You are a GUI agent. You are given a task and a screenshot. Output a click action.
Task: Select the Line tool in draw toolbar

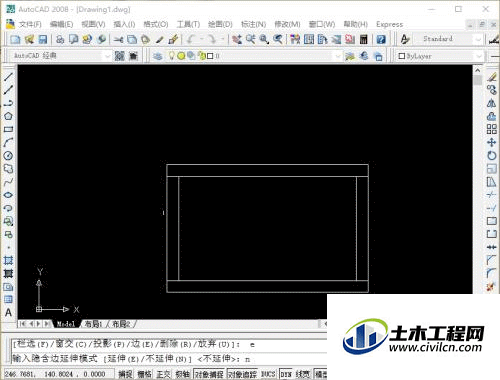[x=8, y=77]
